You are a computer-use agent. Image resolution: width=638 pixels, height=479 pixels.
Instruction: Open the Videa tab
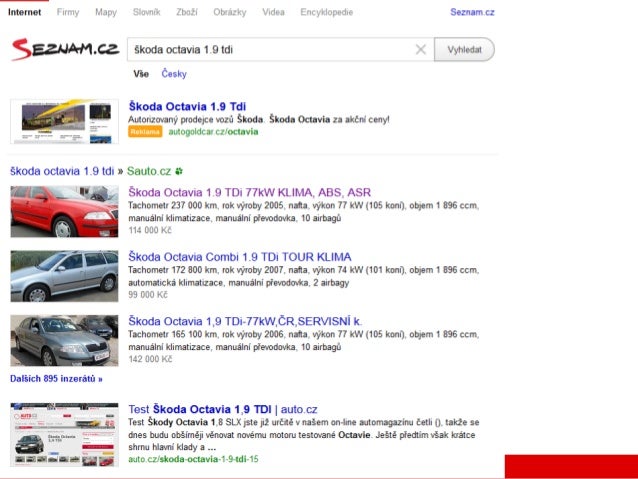coord(273,12)
